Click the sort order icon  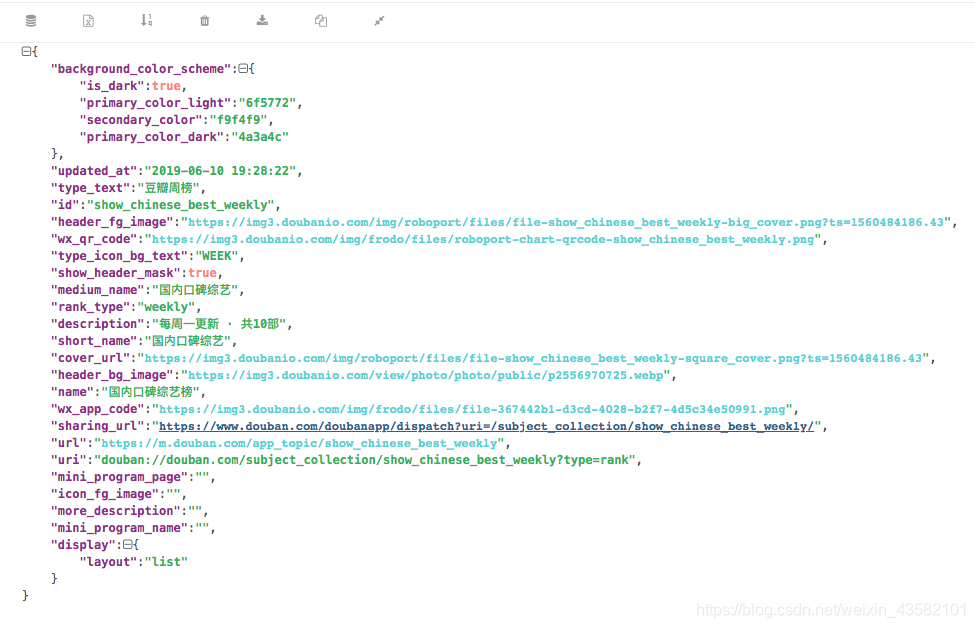(x=147, y=20)
